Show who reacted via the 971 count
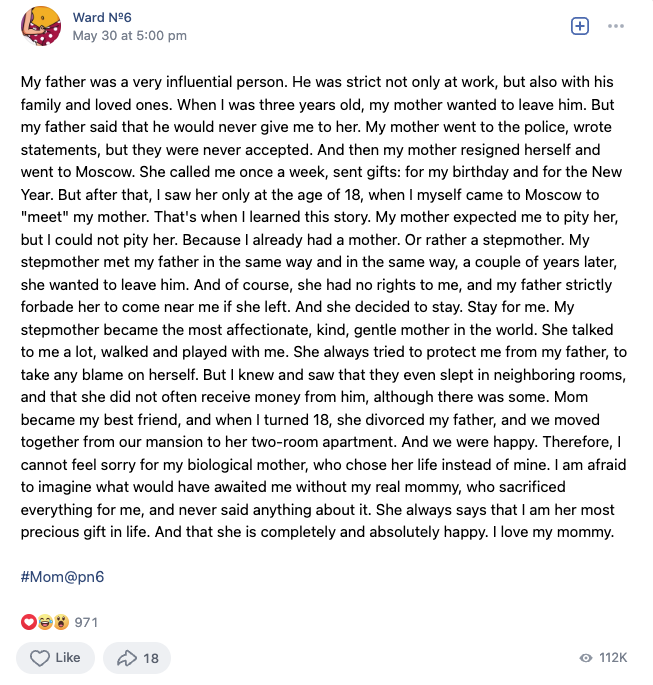This screenshot has height=685, width=653. [86, 622]
